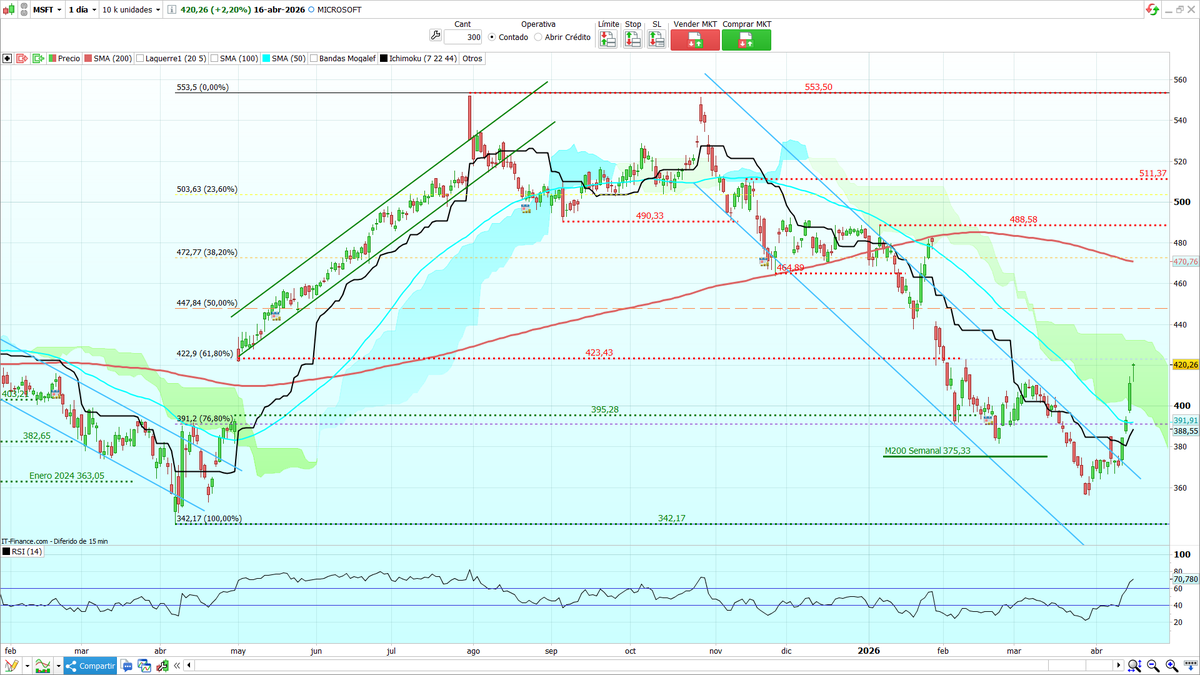Open the '1 día' timeframe dropdown

click(x=80, y=8)
